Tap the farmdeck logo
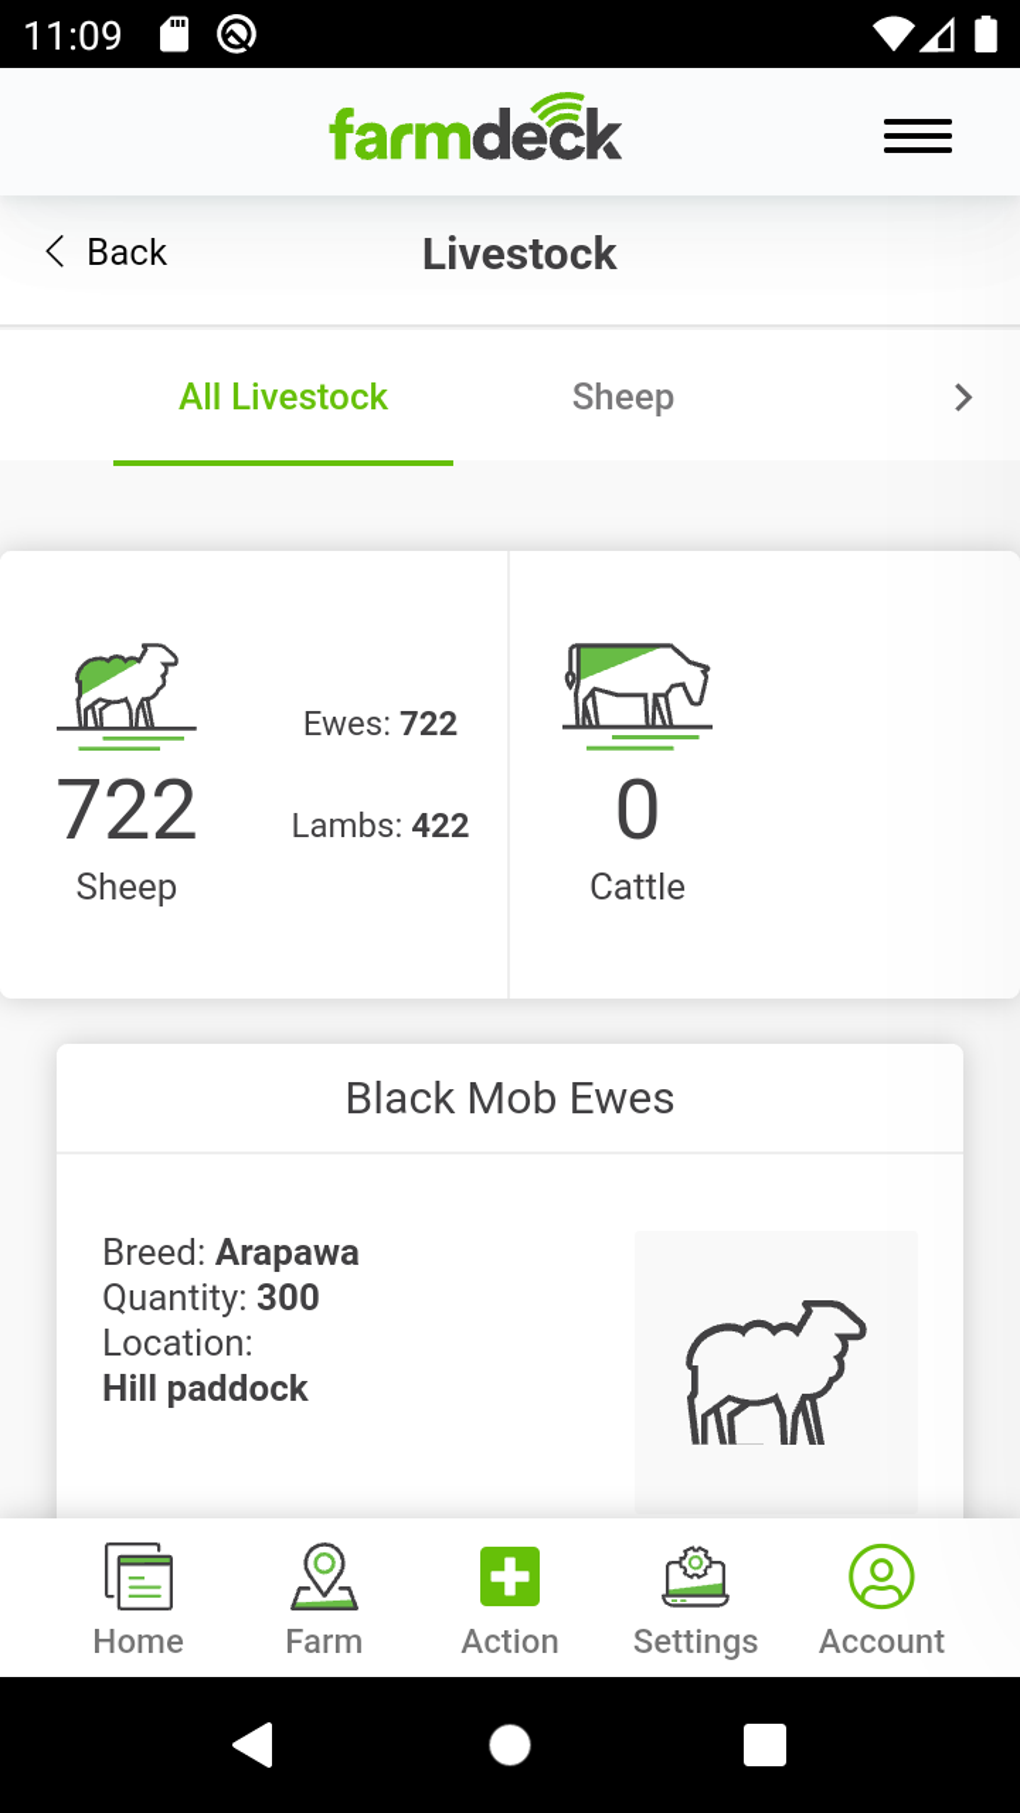1020x1813 pixels. click(x=476, y=130)
